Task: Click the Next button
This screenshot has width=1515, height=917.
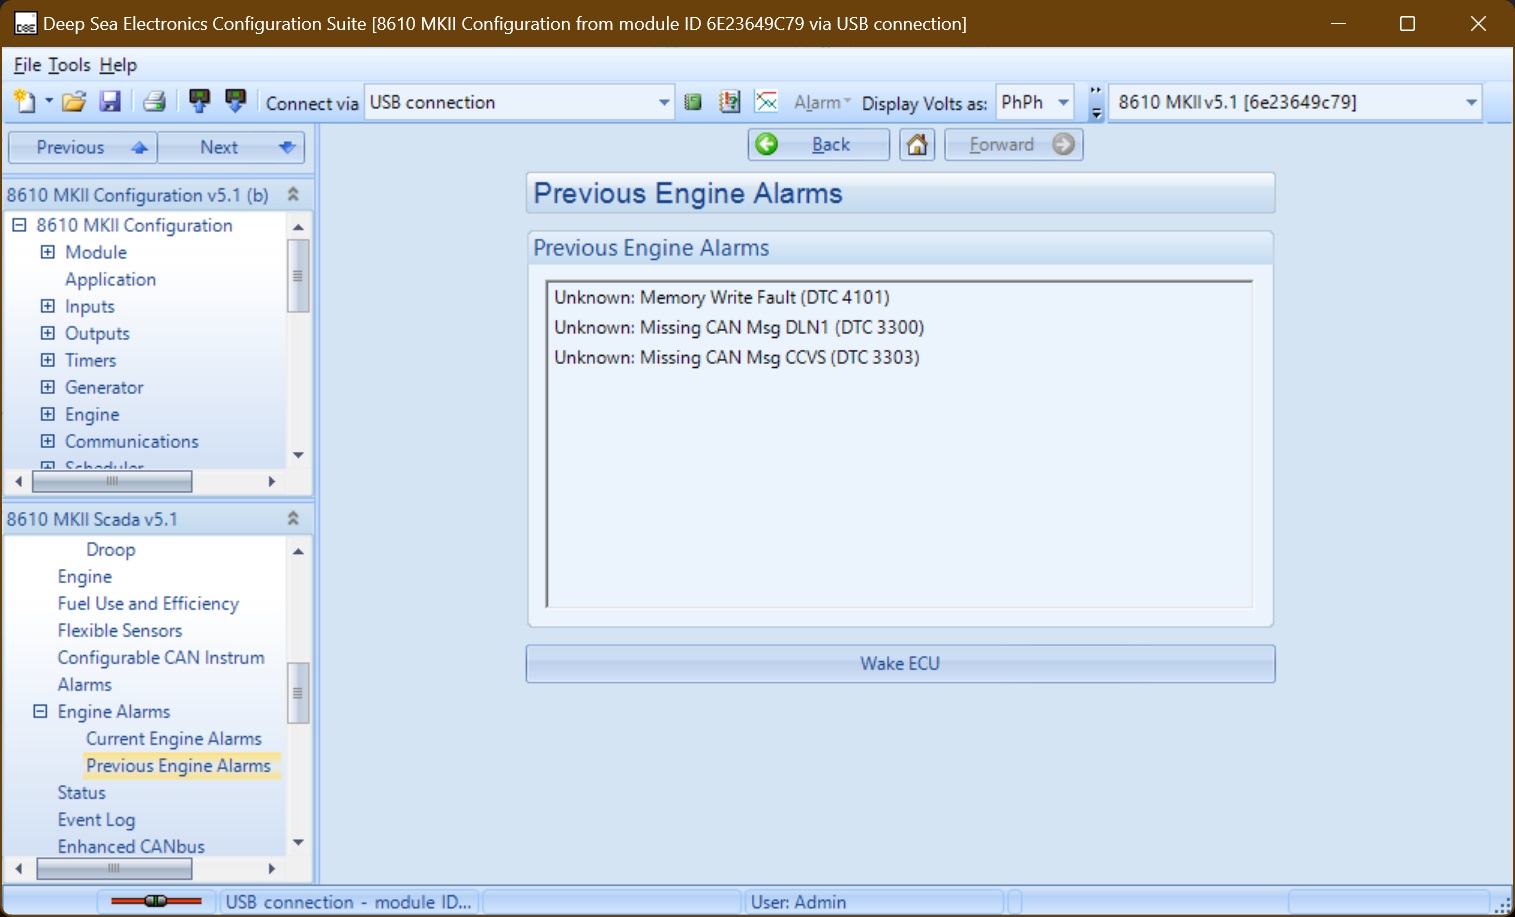Action: click(x=231, y=147)
